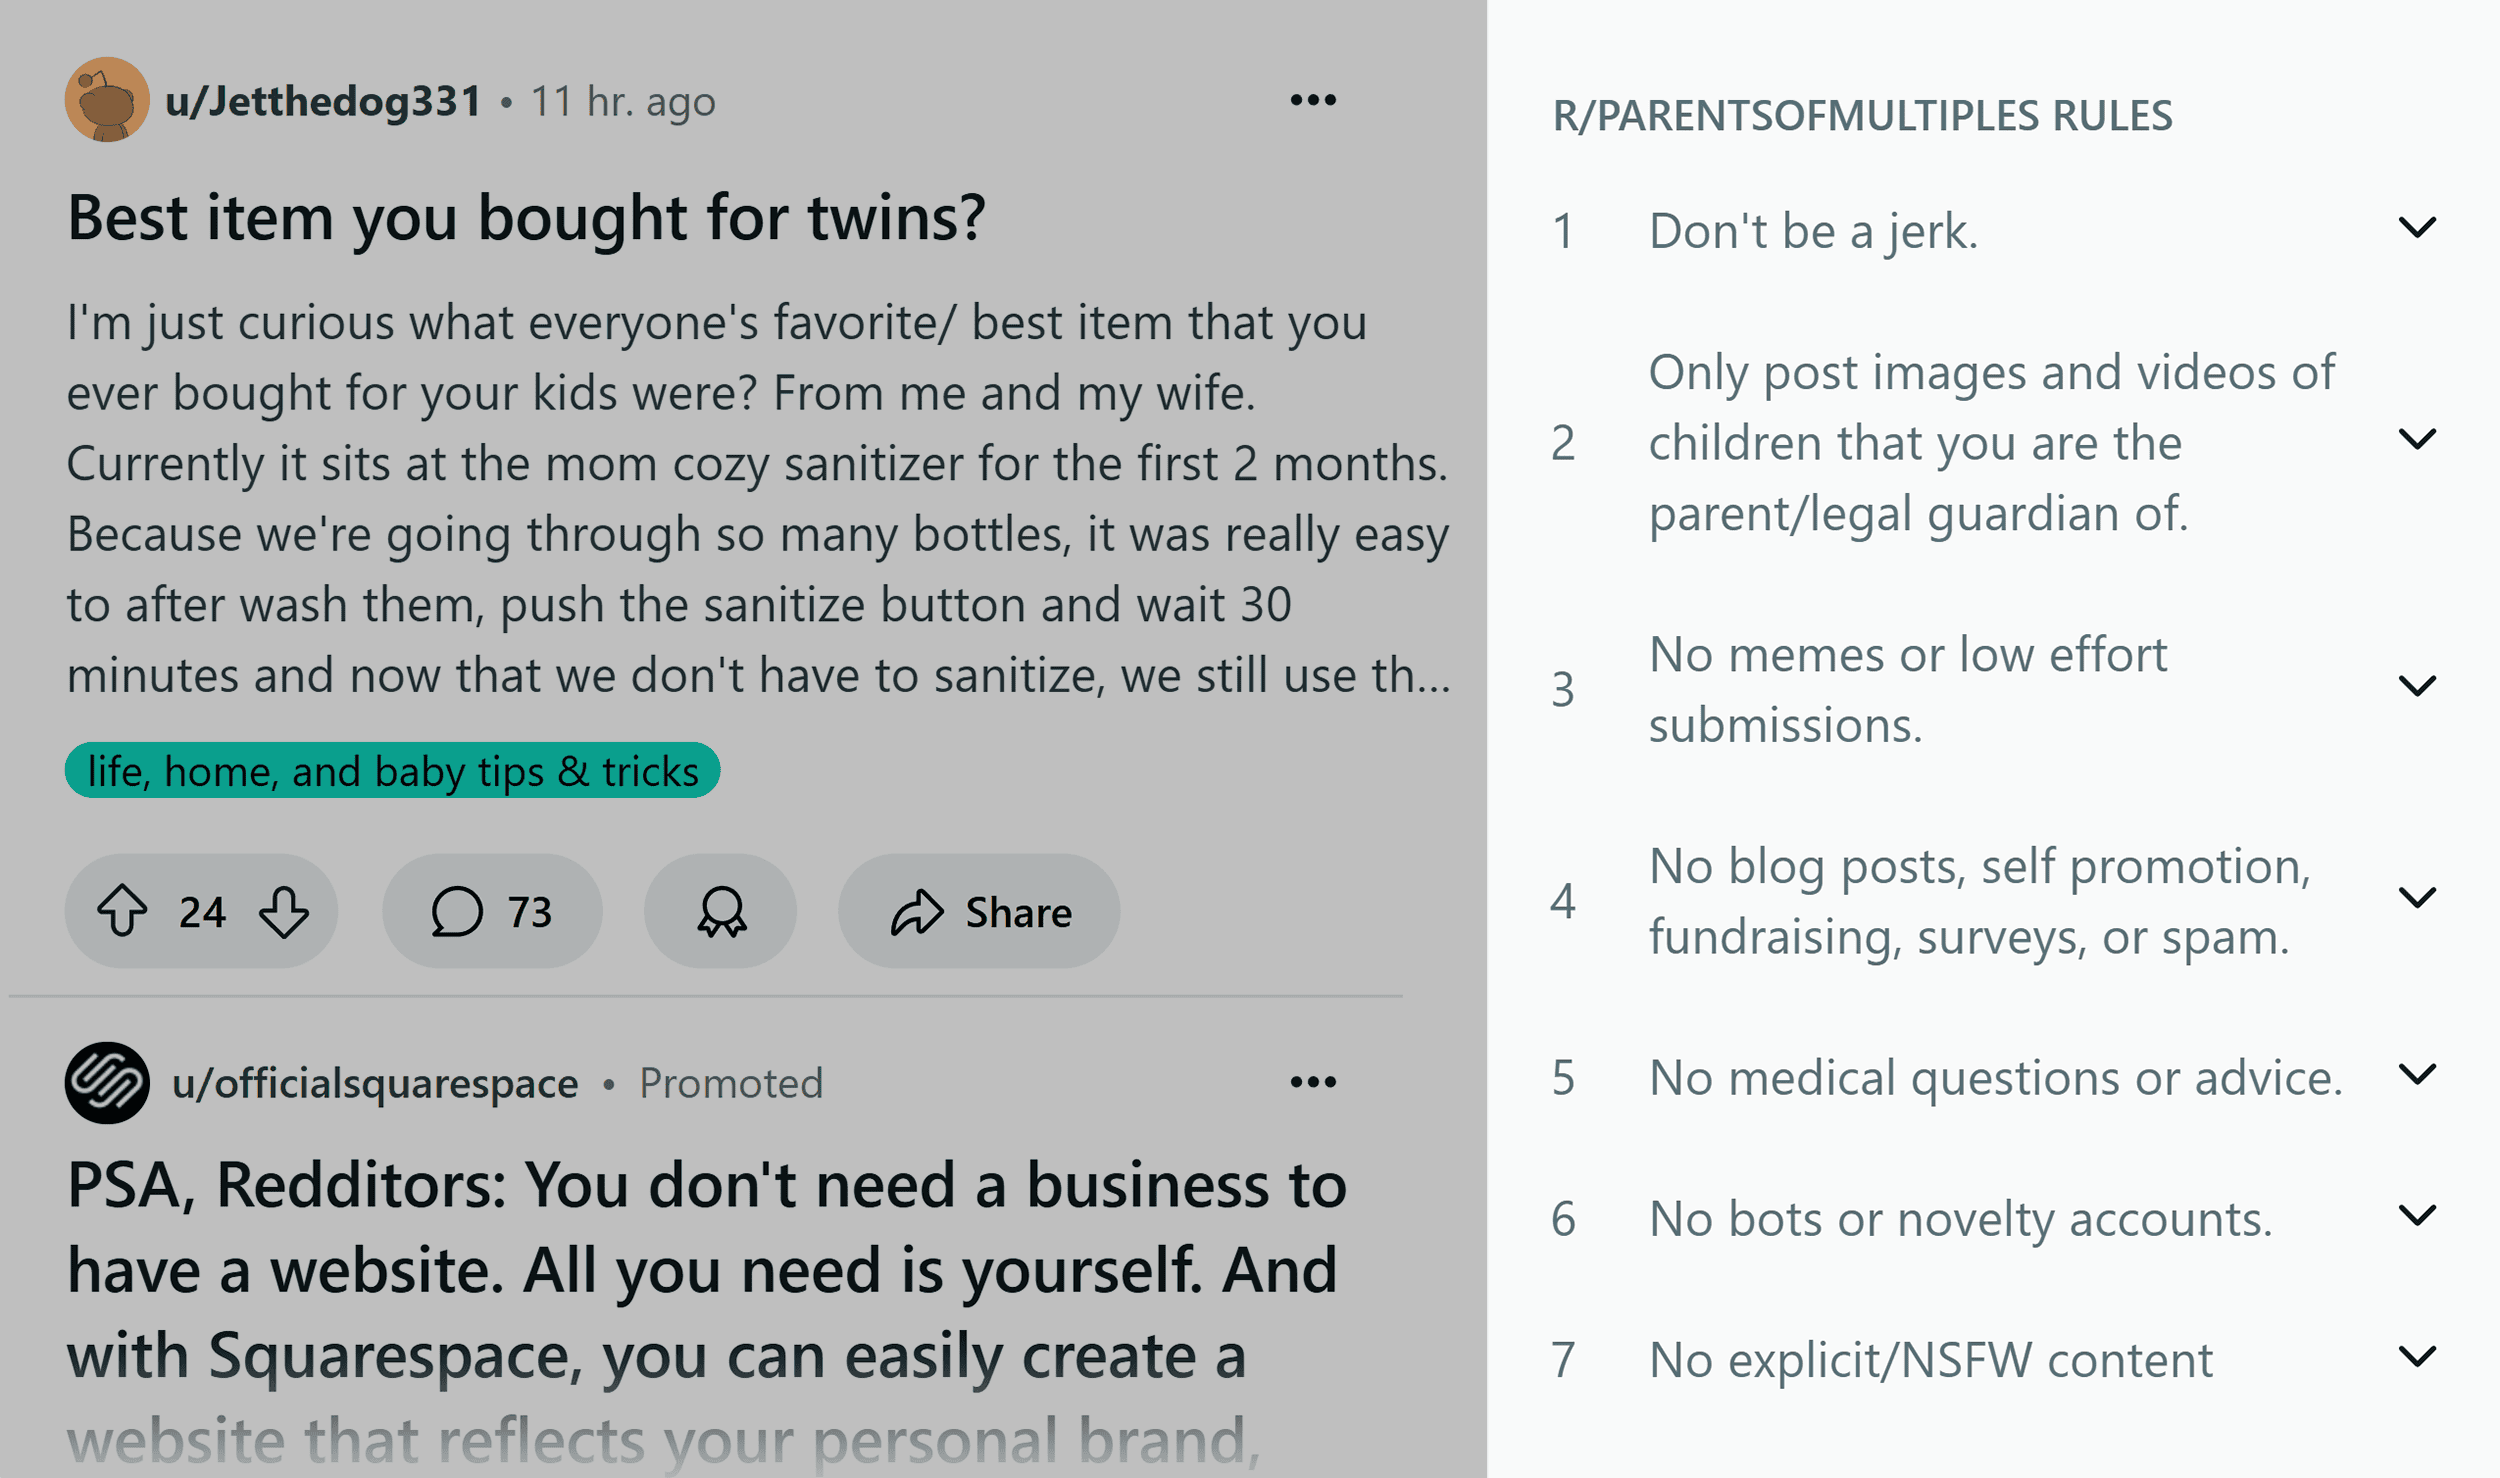The image size is (2500, 1478).
Task: Expand the "No blog posts, self promotion" rule
Action: [x=2416, y=898]
